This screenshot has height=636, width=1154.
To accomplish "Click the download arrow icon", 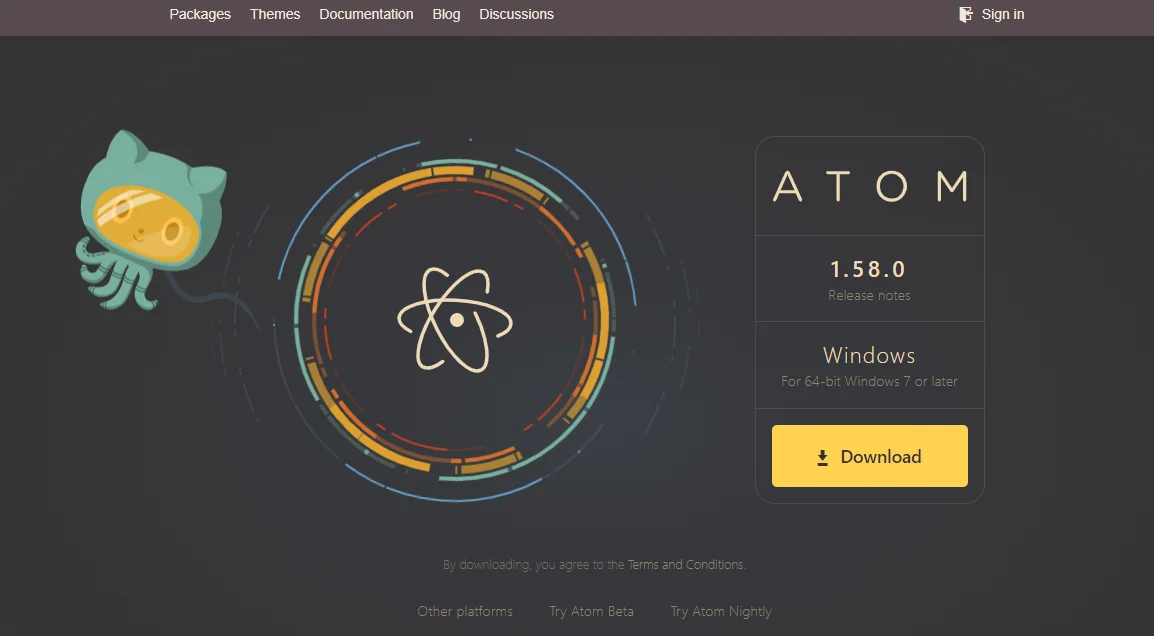I will click(823, 458).
